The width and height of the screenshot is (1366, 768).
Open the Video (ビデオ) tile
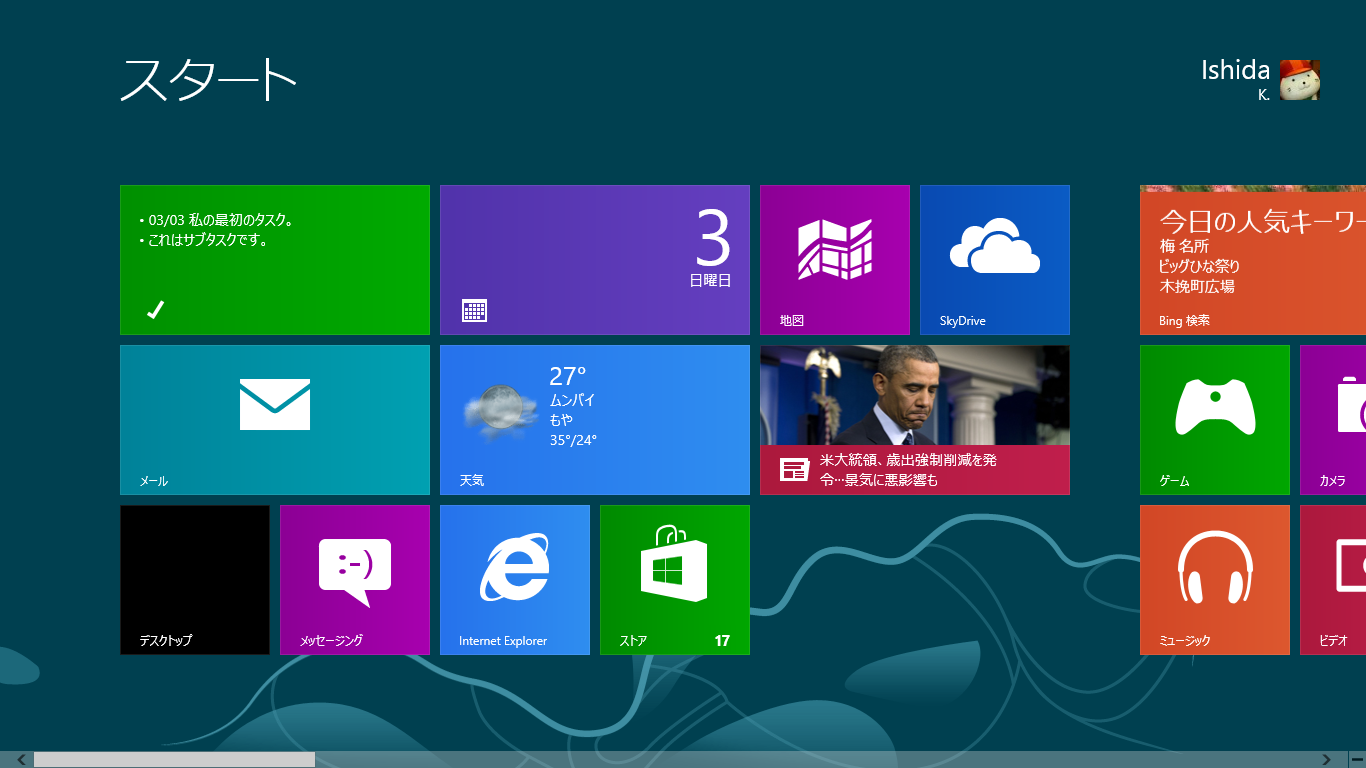(1334, 580)
